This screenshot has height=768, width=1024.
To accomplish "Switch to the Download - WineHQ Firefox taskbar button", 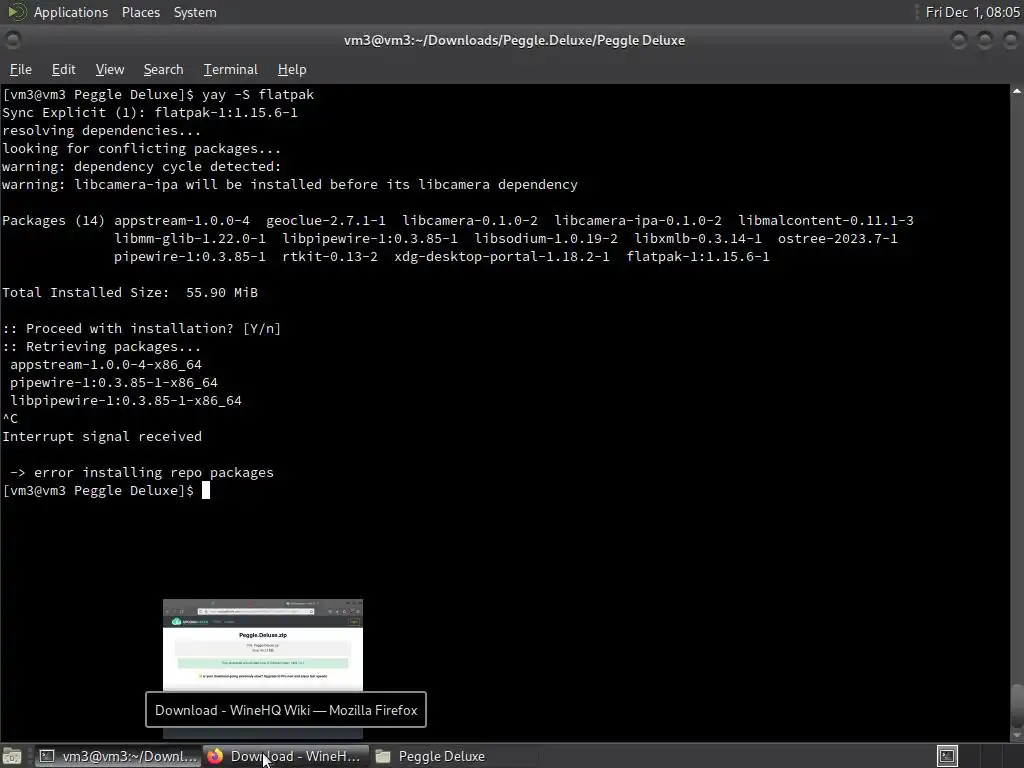I will (286, 756).
